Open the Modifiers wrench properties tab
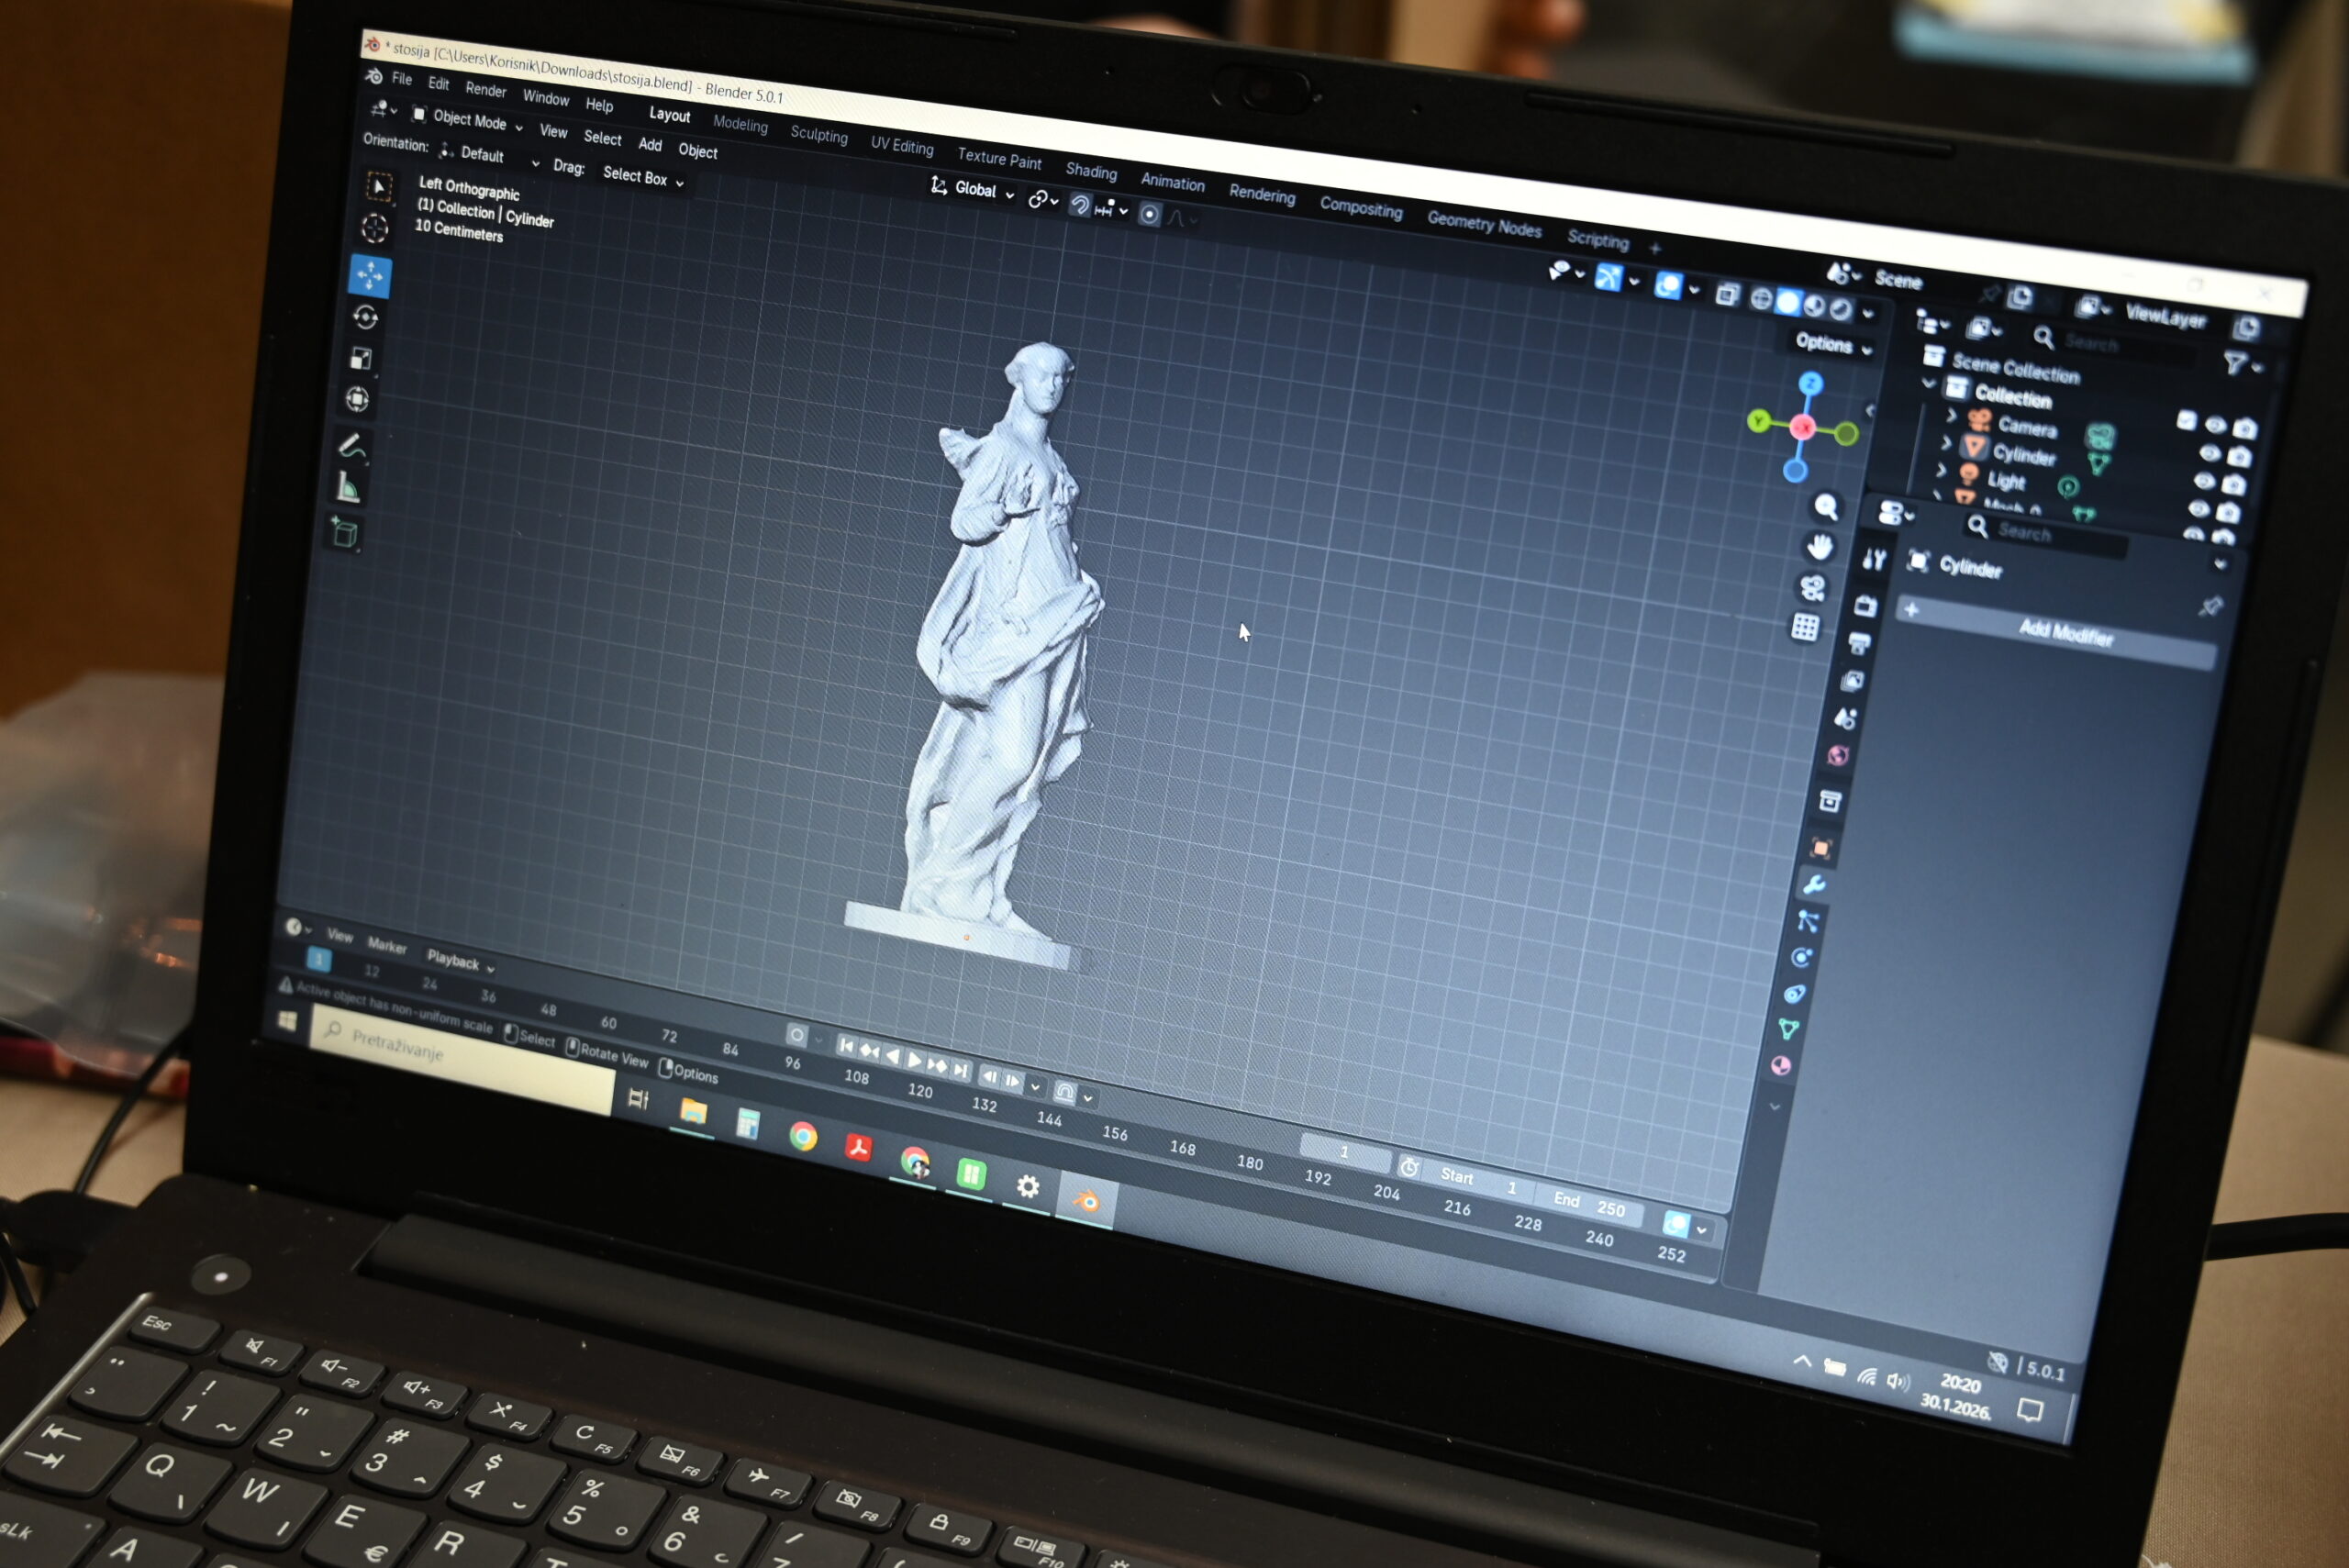The image size is (2349, 1568). pyautogui.click(x=1813, y=884)
